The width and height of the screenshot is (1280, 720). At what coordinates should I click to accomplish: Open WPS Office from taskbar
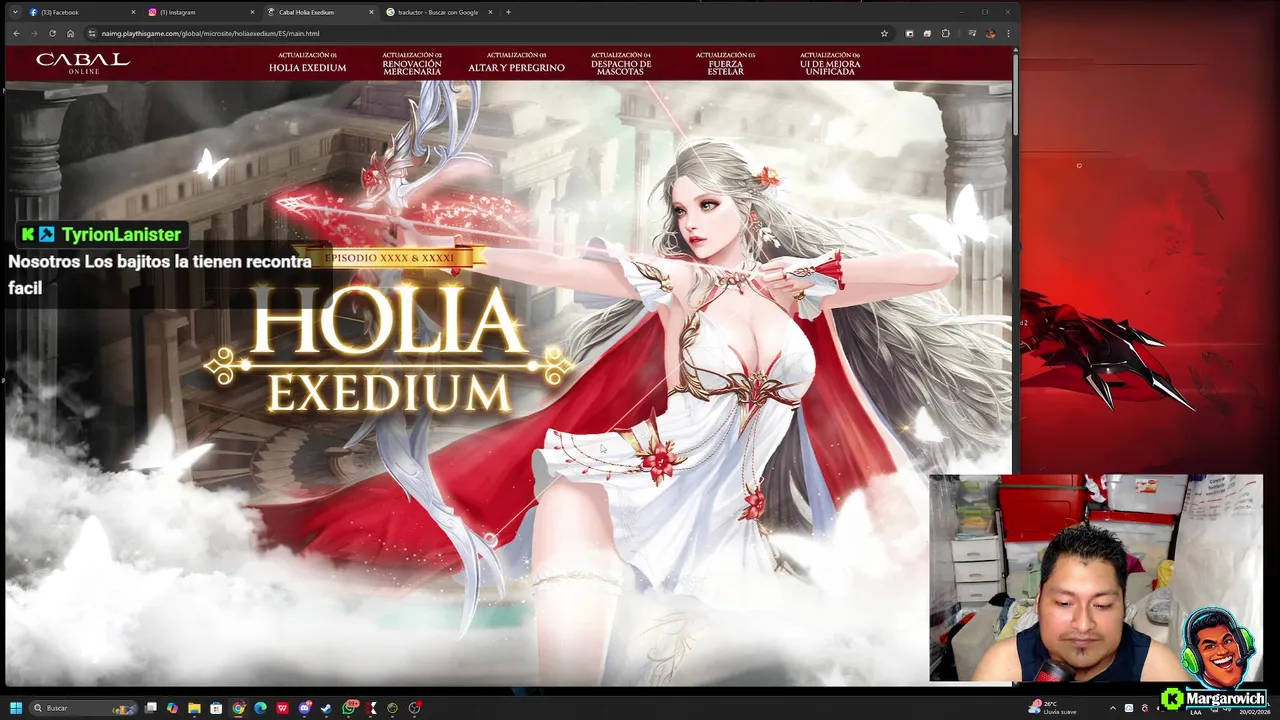point(282,708)
